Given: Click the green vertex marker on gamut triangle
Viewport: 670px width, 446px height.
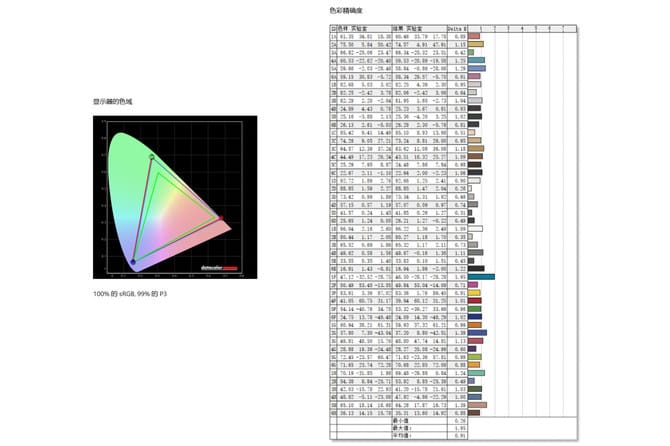Looking at the screenshot, I should pos(151,157).
